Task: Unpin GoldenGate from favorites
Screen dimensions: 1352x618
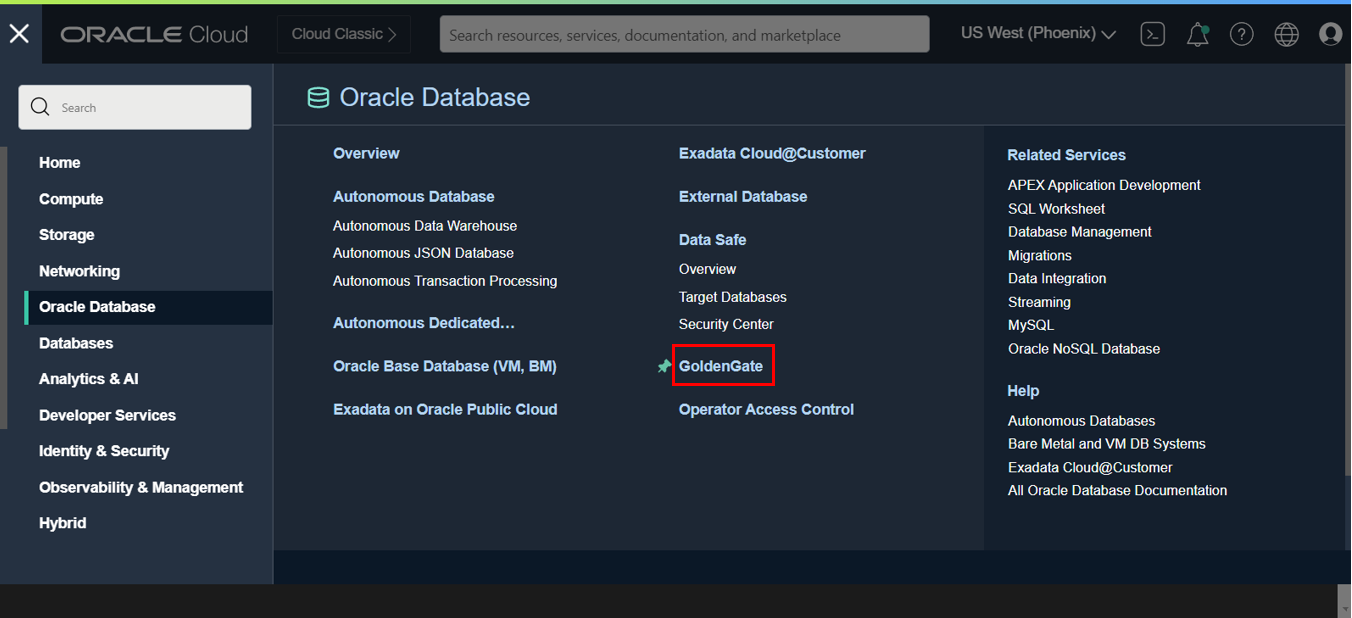Action: click(664, 366)
